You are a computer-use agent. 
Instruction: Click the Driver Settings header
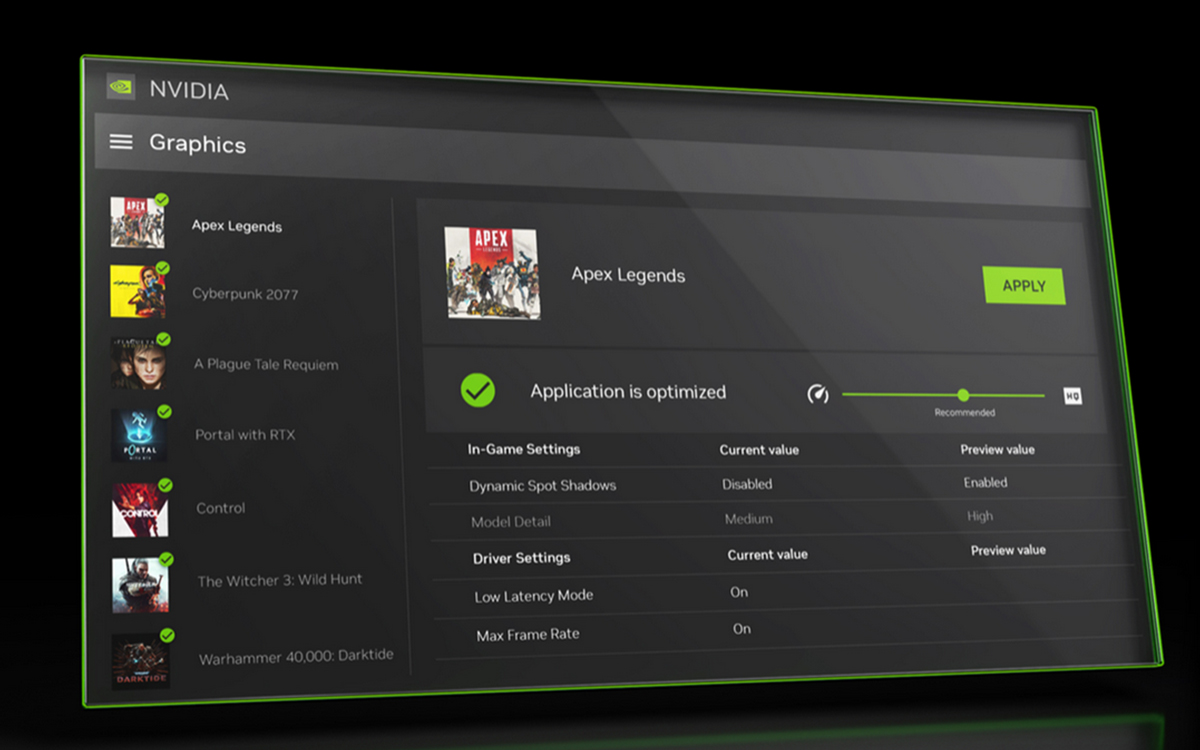click(x=522, y=557)
